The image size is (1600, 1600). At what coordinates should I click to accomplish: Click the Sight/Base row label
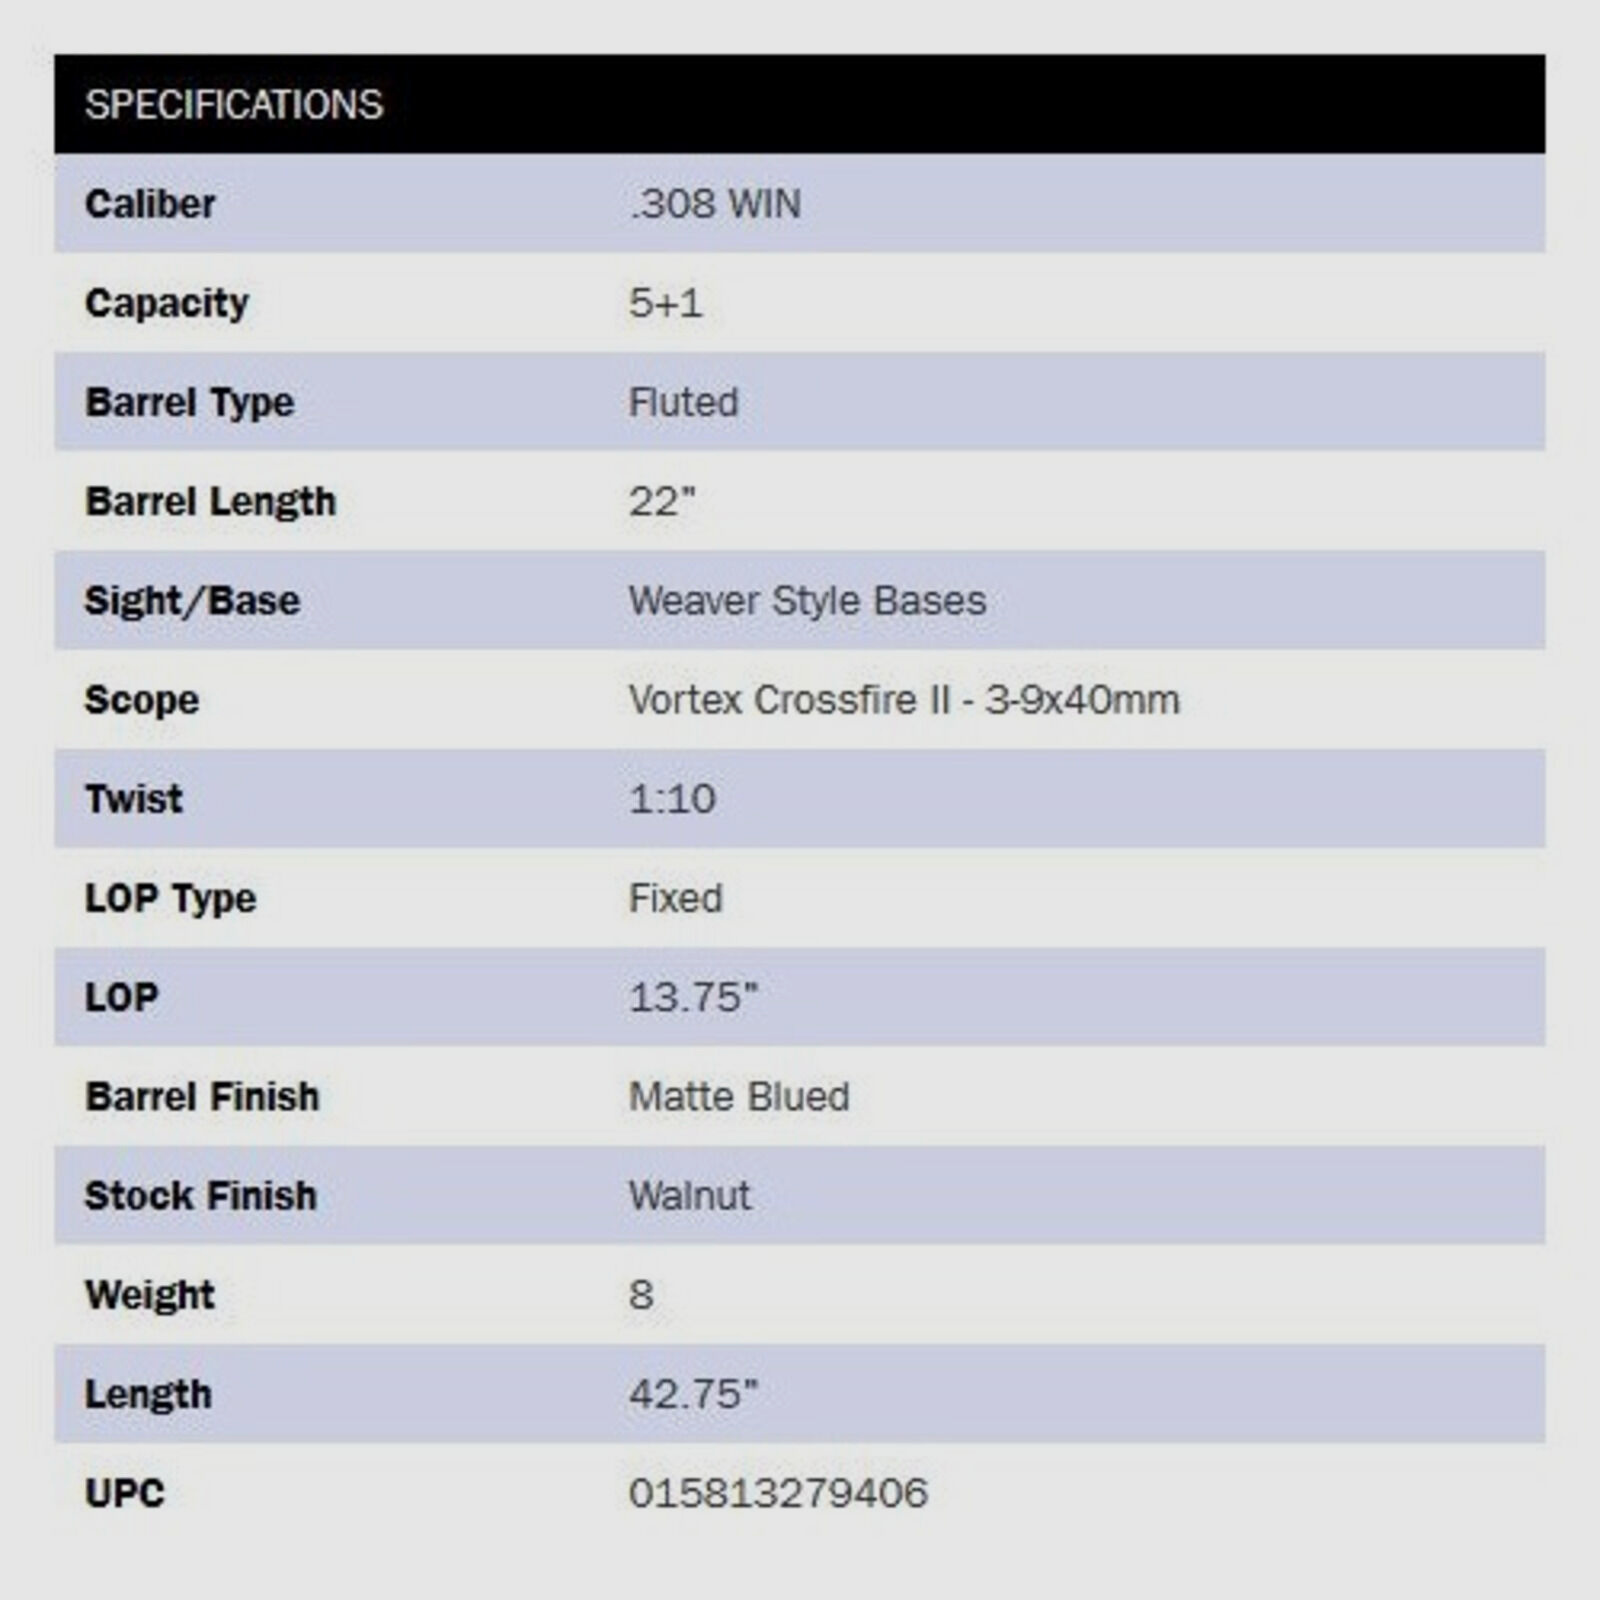192,600
